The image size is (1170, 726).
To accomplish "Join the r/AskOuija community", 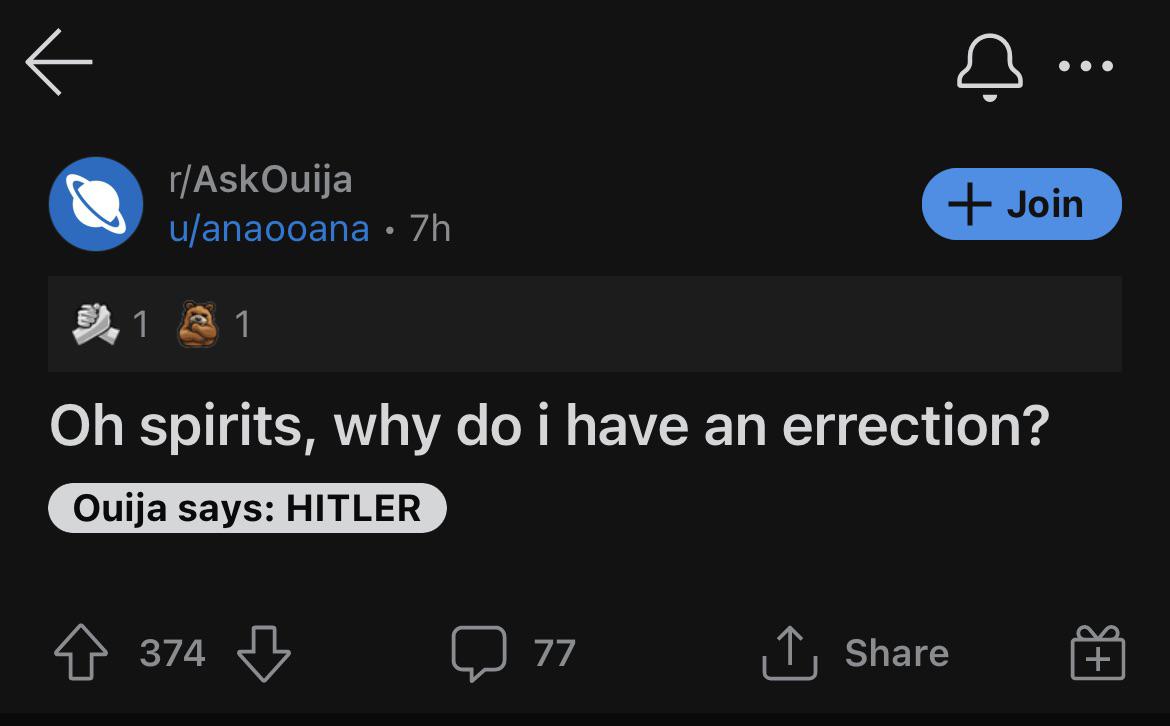I will (1021, 204).
